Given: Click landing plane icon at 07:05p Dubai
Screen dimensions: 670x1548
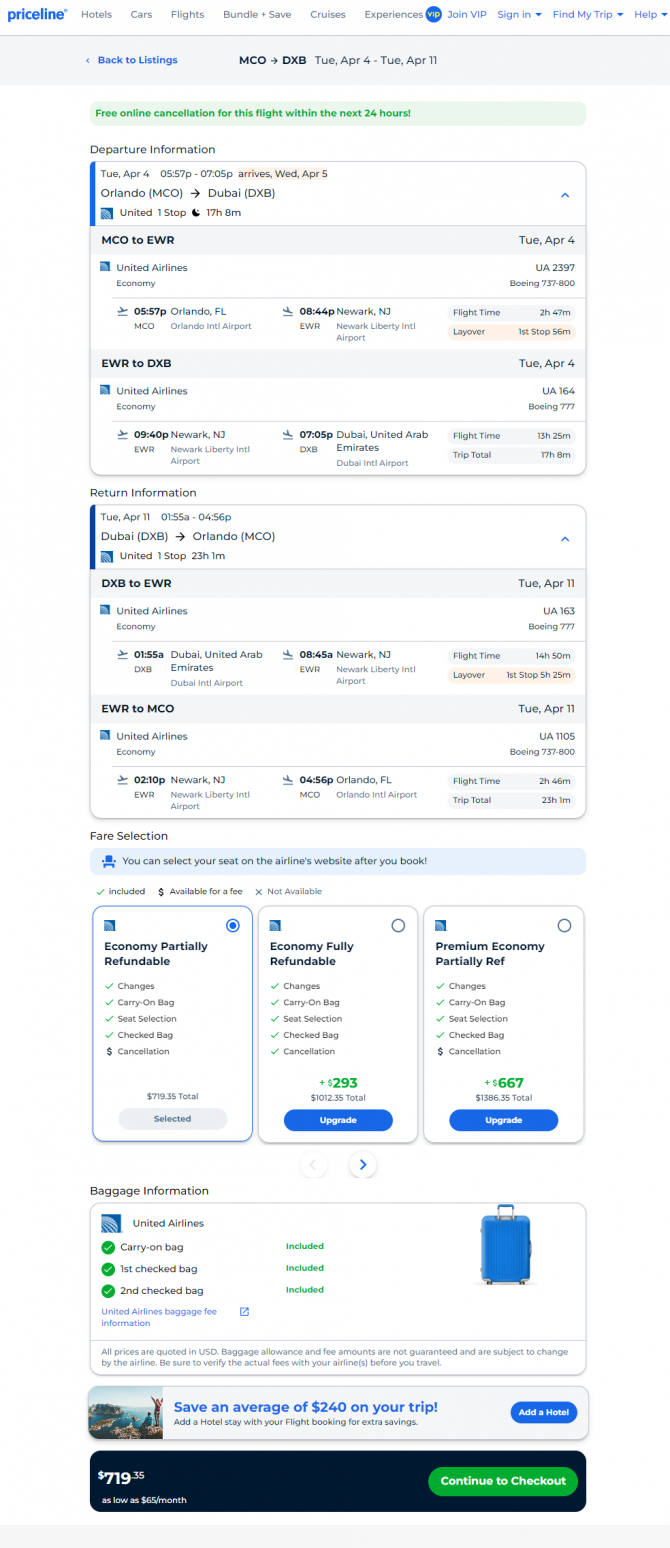Looking at the screenshot, I should pyautogui.click(x=289, y=434).
